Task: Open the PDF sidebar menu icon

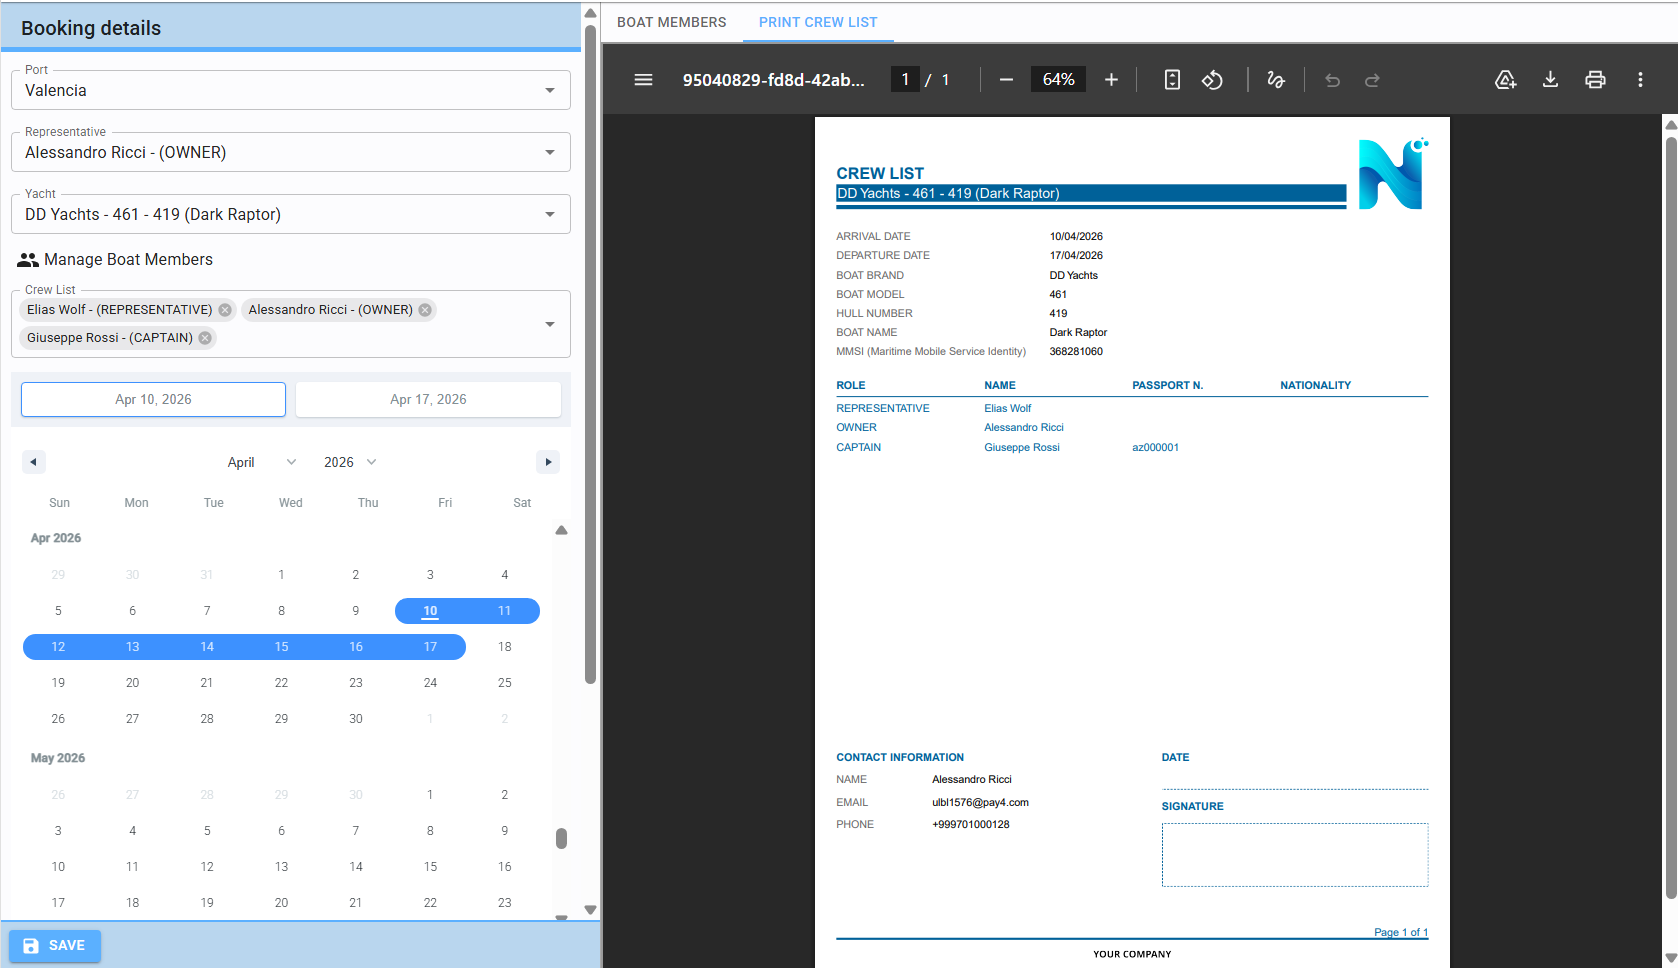Action: (643, 80)
